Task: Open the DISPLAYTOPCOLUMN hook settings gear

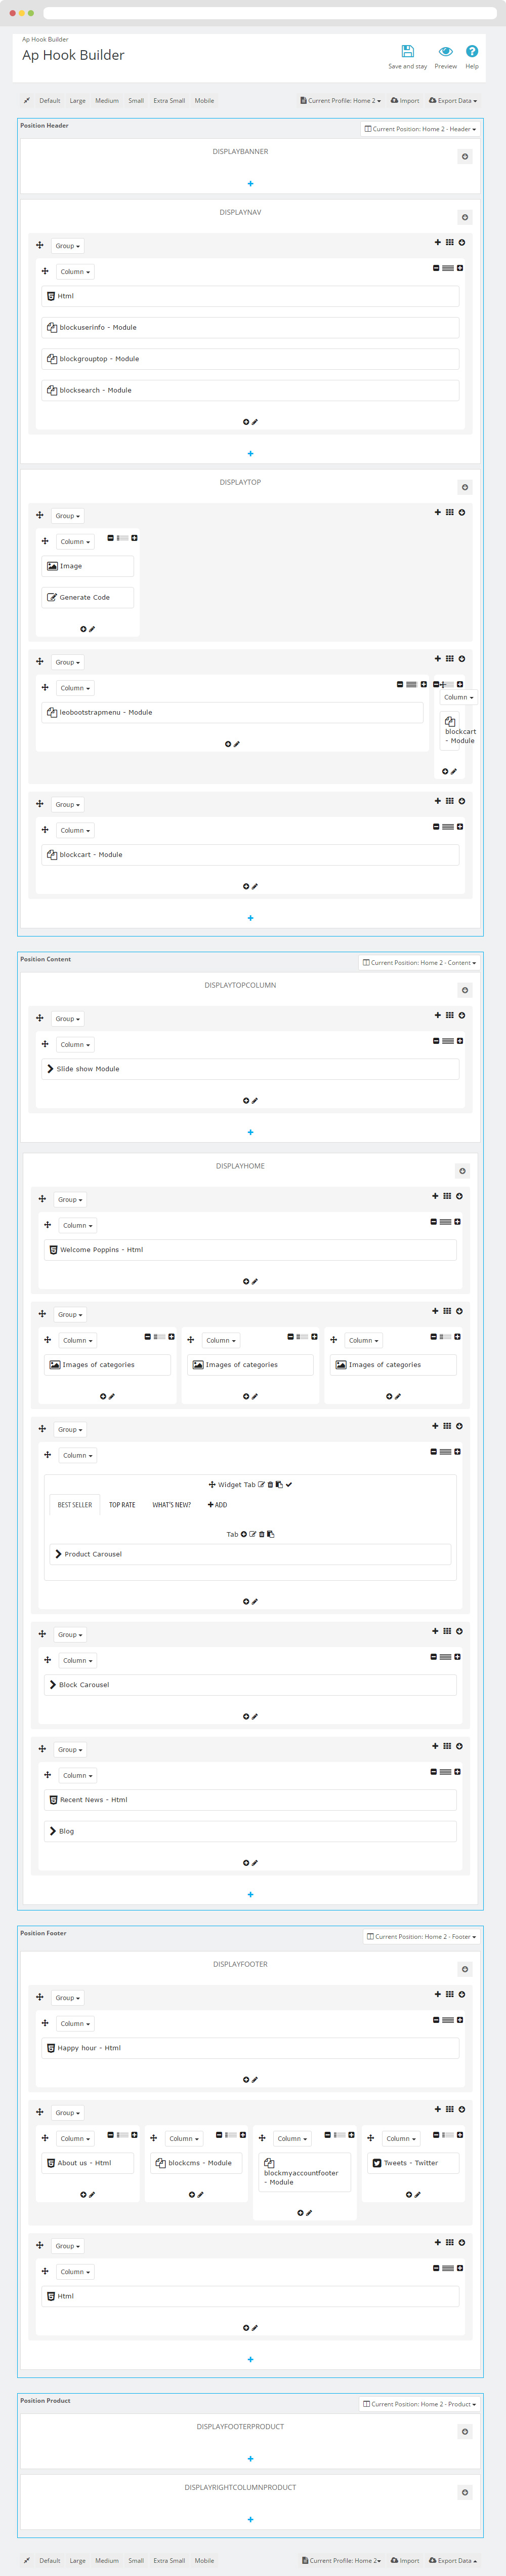Action: [x=465, y=990]
